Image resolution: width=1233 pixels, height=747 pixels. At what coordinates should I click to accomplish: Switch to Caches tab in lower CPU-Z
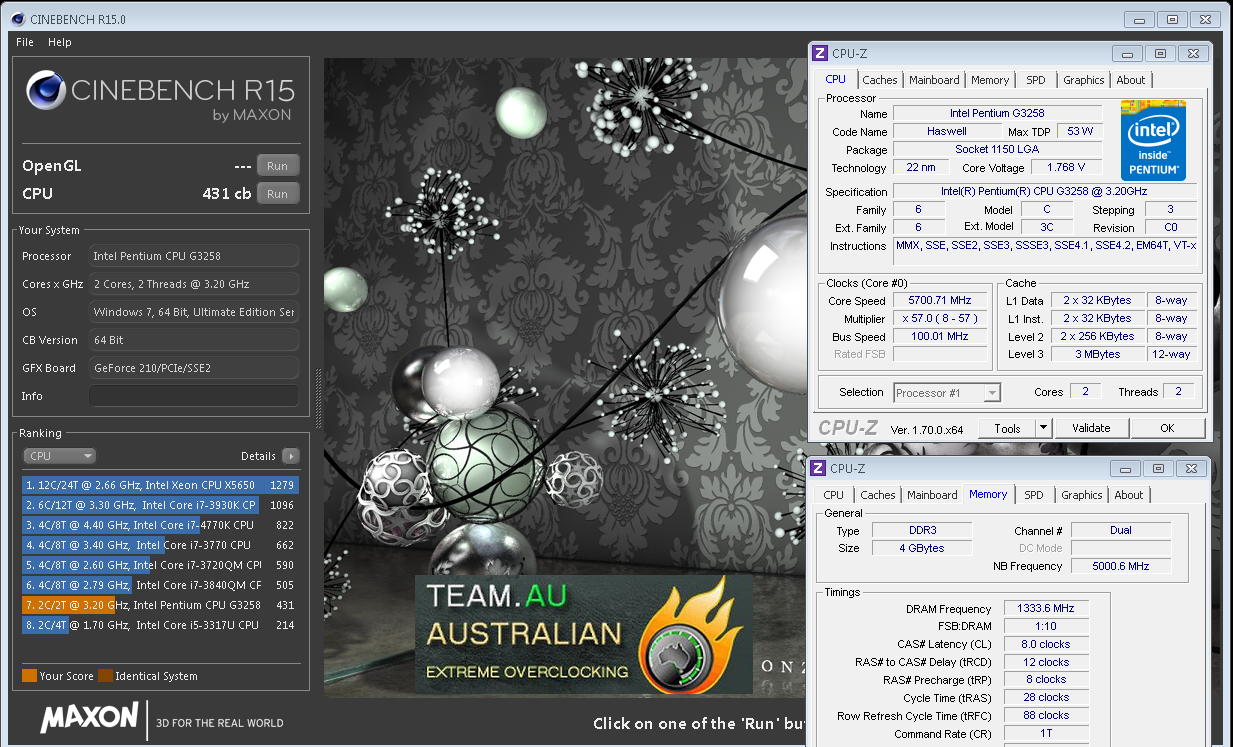coord(878,495)
